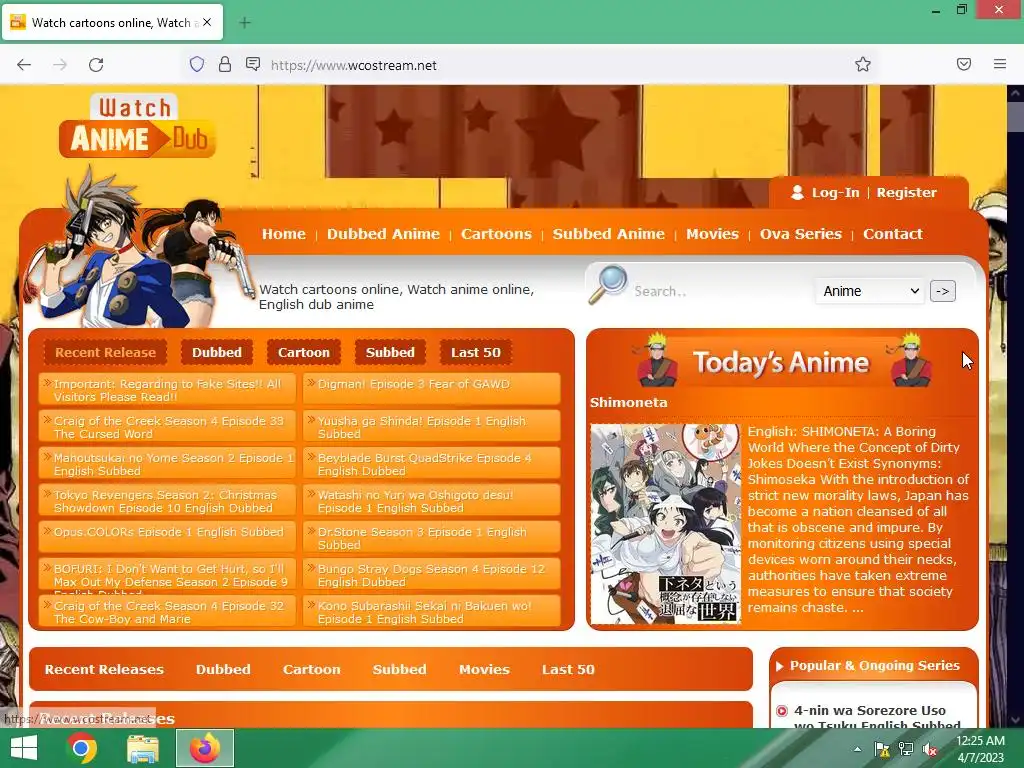Launch Chrome from the taskbar
Viewport: 1024px width, 768px height.
[x=82, y=748]
